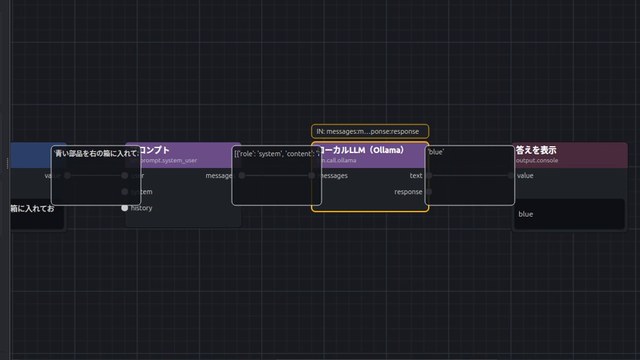Click the left sidebar drag handle
This screenshot has width=640, height=360.
pyautogui.click(x=7, y=164)
